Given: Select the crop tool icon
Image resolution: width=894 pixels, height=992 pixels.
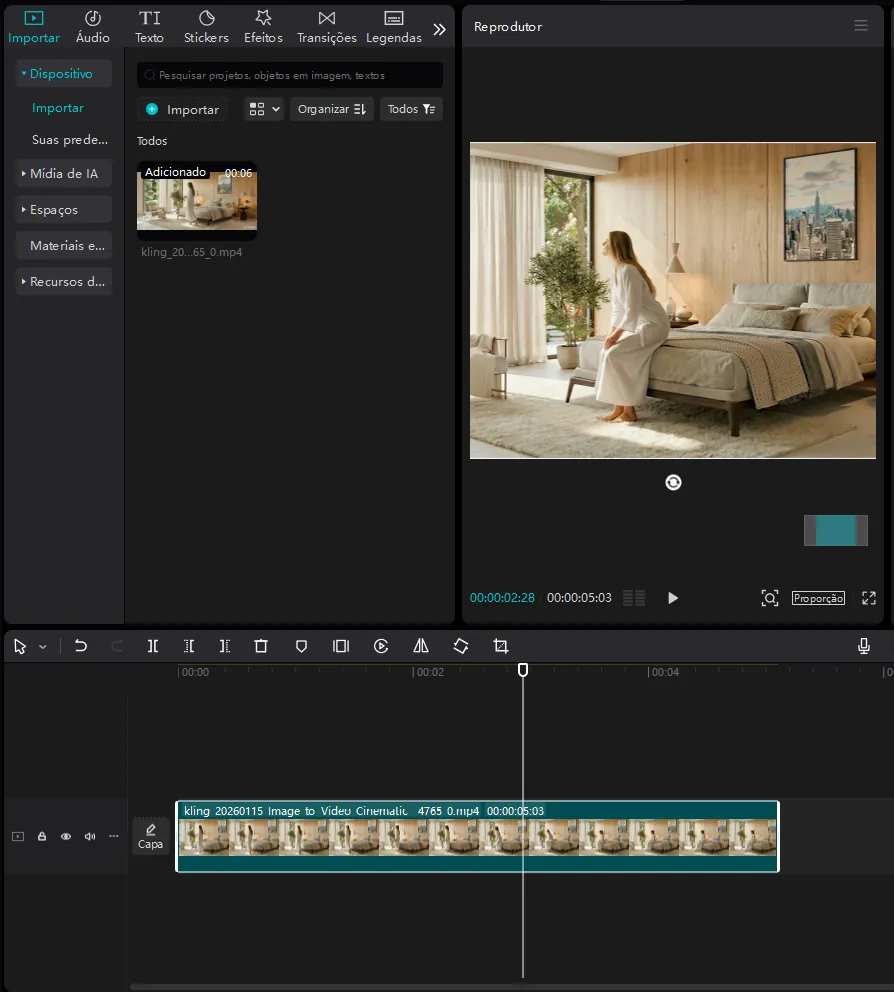Looking at the screenshot, I should (x=501, y=647).
